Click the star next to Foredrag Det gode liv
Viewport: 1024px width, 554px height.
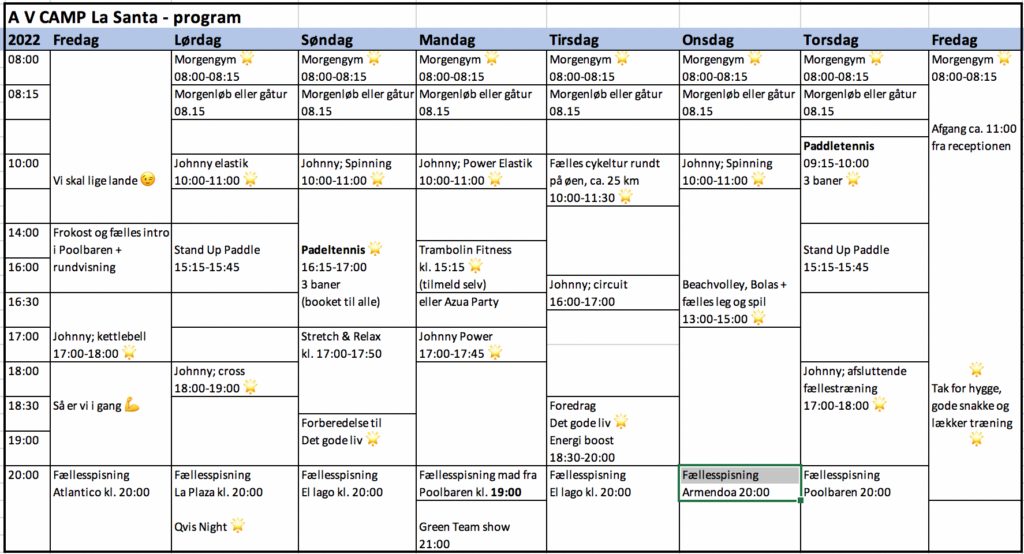tap(621, 421)
